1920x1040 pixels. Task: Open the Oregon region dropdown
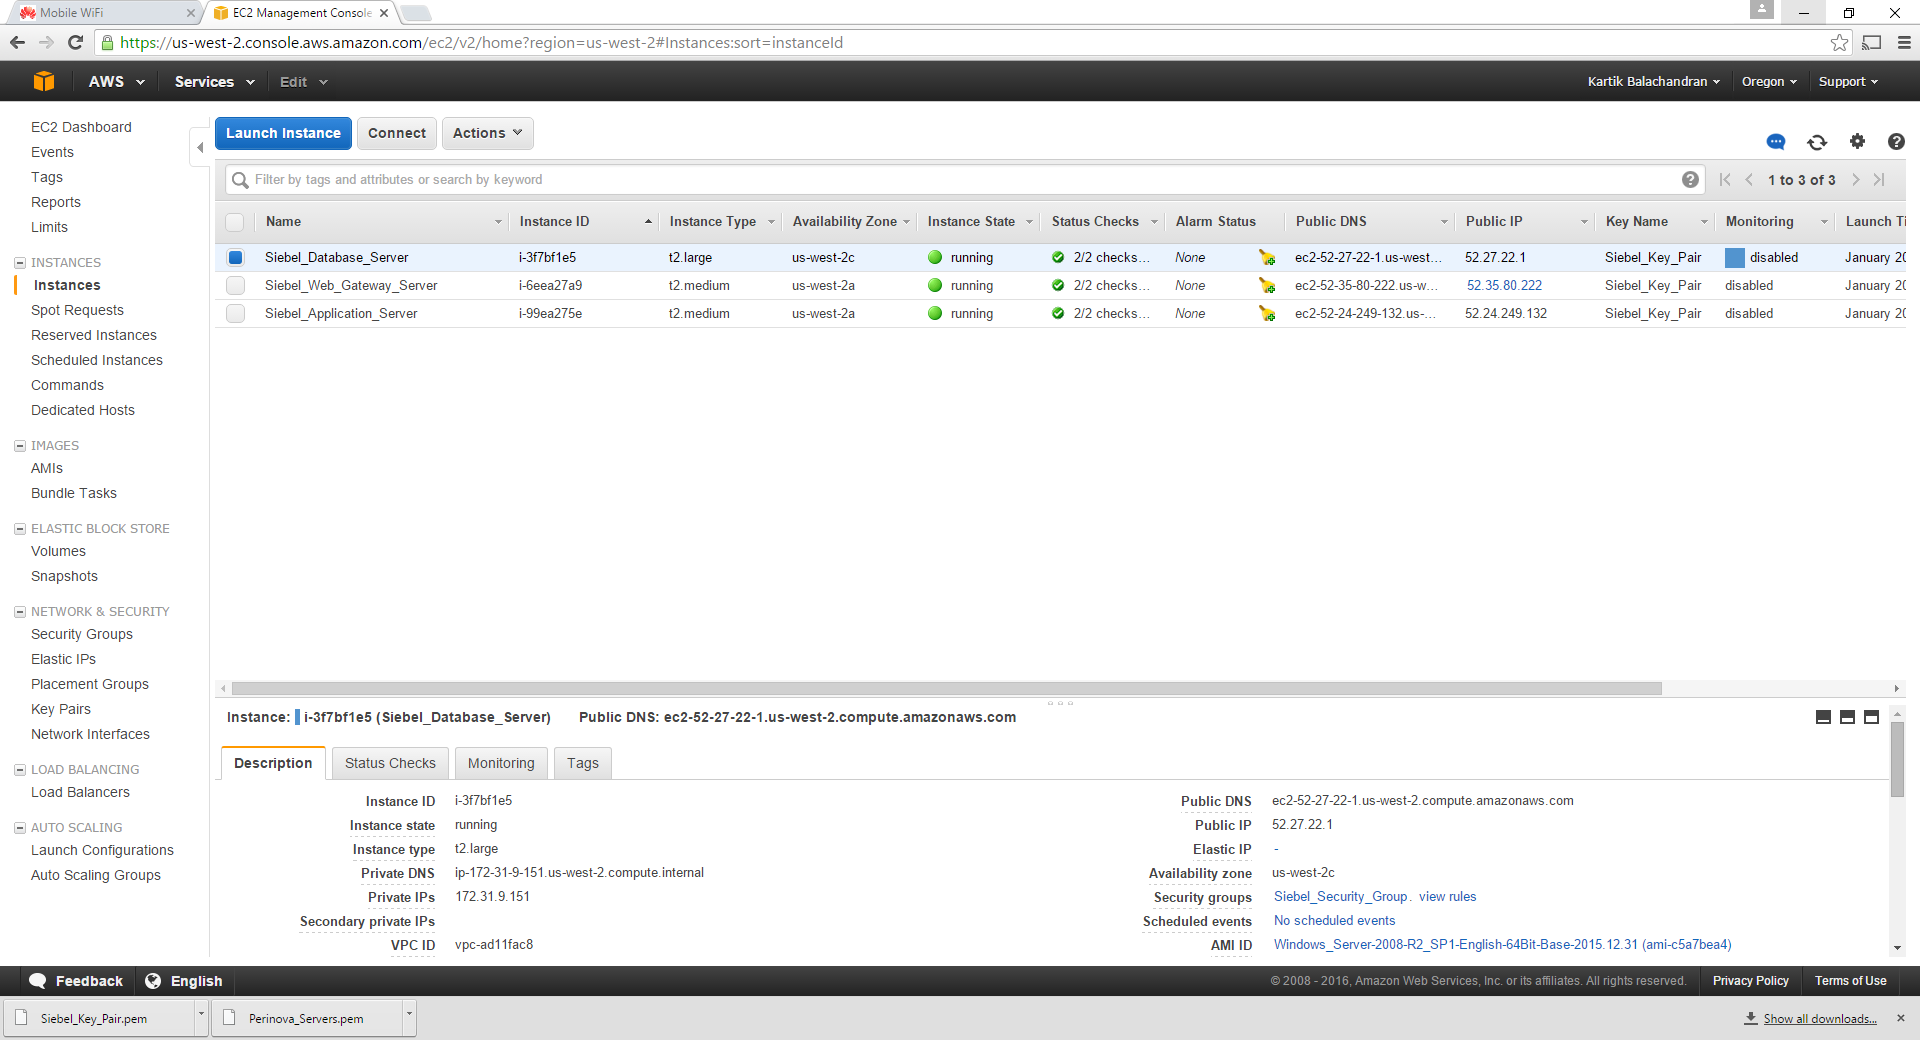point(1769,82)
